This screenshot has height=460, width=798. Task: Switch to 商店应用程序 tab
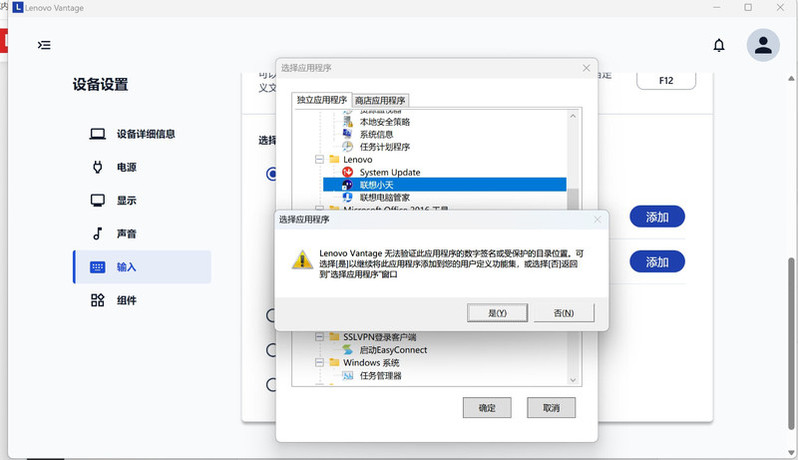click(x=380, y=100)
